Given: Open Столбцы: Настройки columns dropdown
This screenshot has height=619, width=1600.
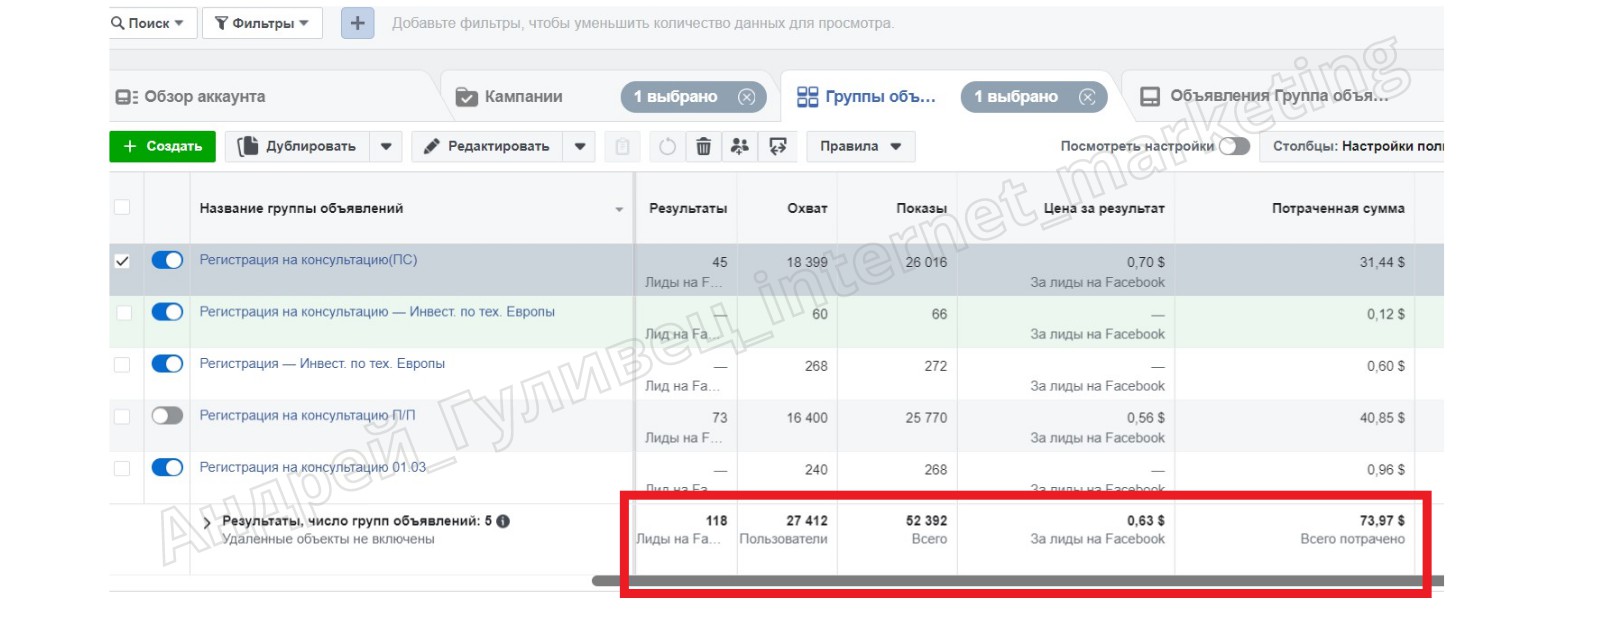Looking at the screenshot, I should click(x=1352, y=146).
